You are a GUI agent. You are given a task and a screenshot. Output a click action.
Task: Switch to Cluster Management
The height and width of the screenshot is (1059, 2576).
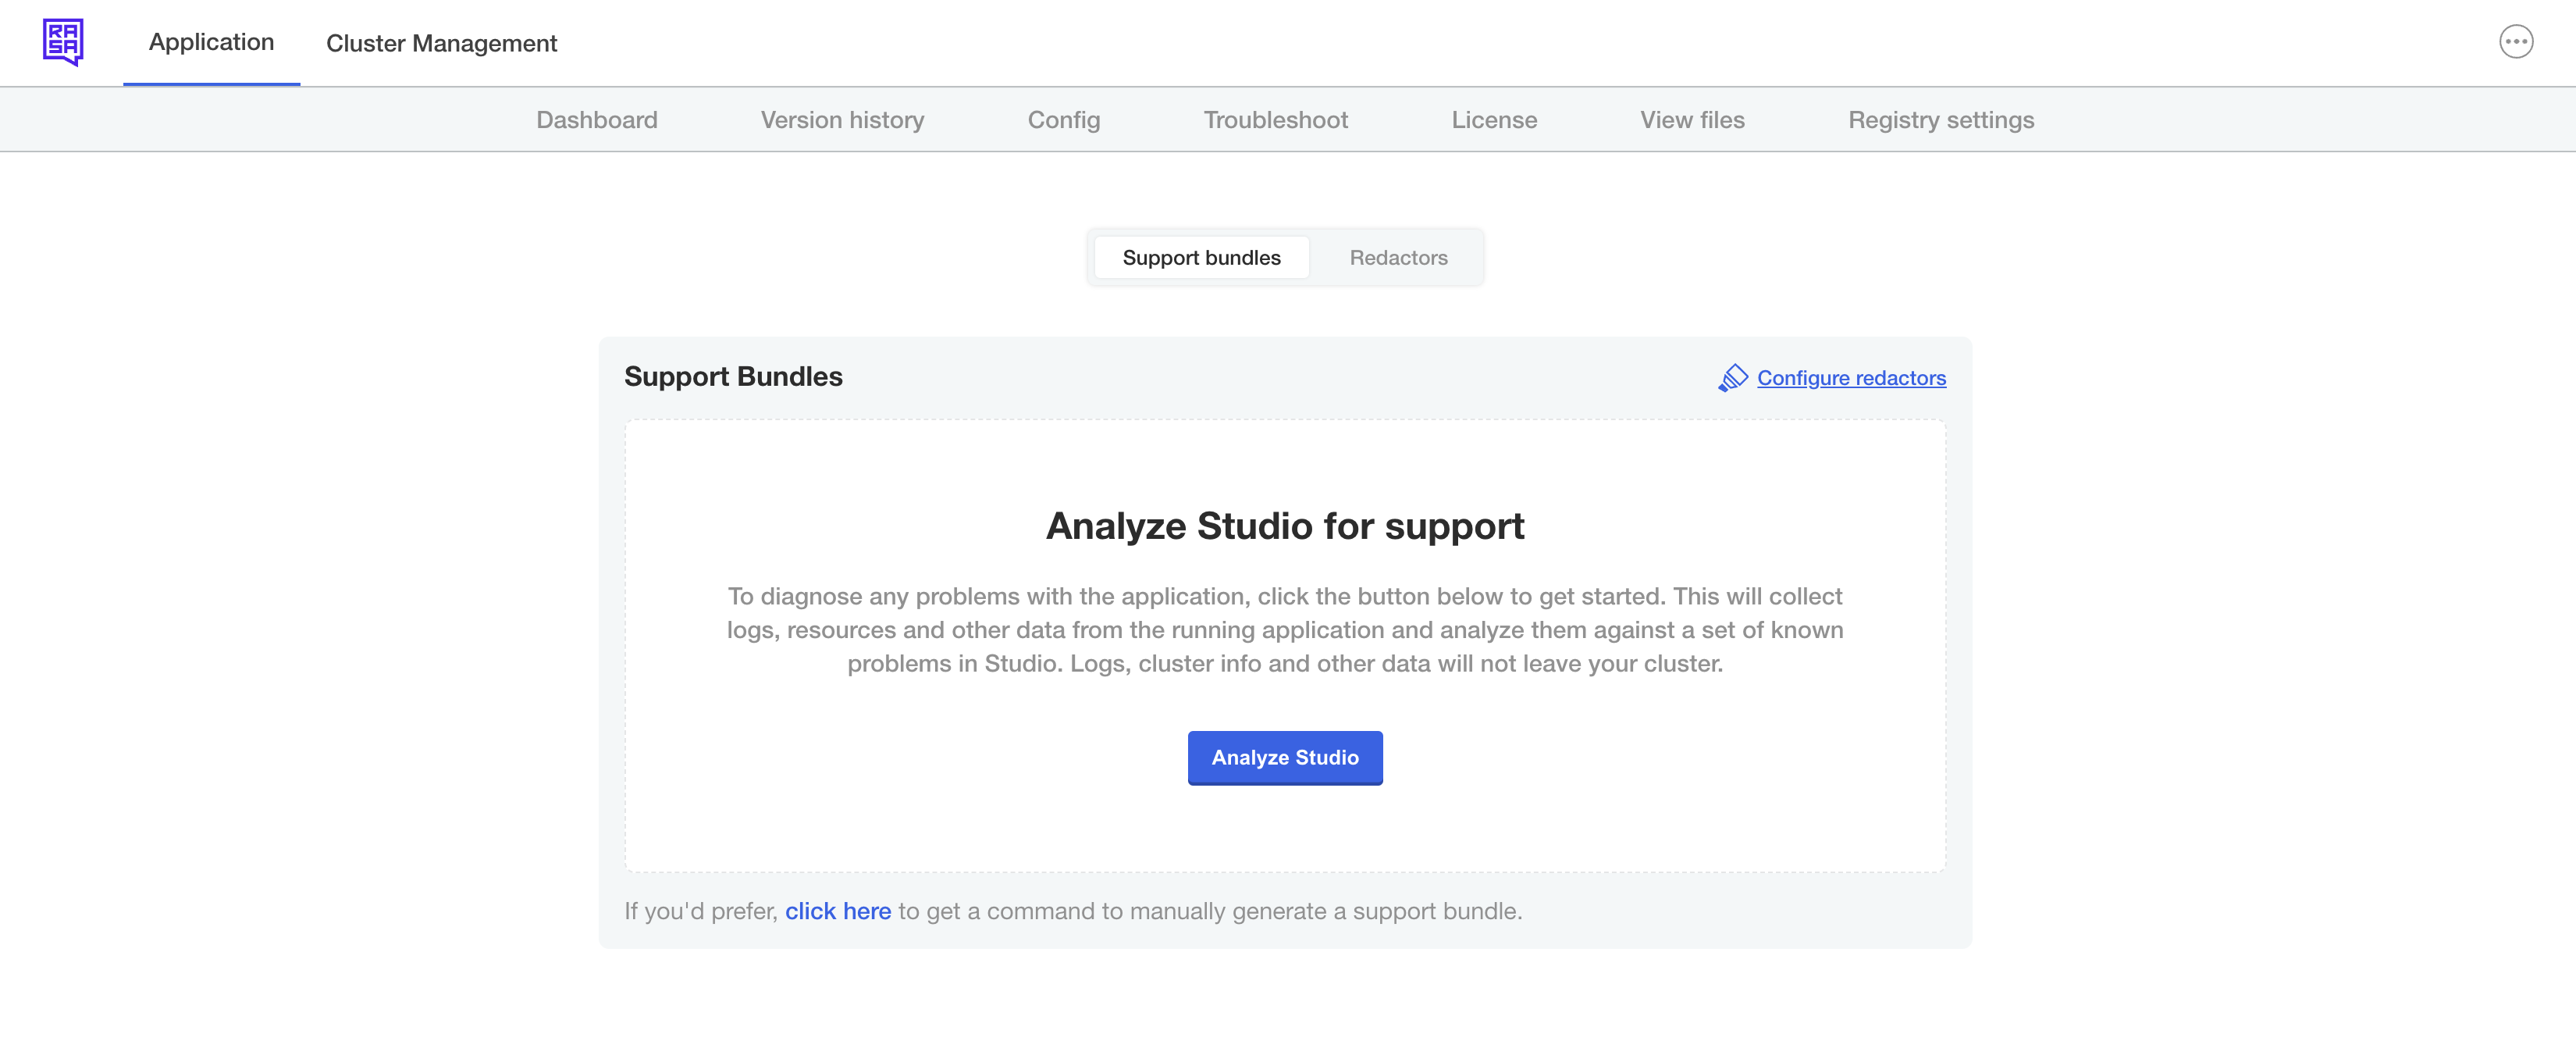pos(441,43)
